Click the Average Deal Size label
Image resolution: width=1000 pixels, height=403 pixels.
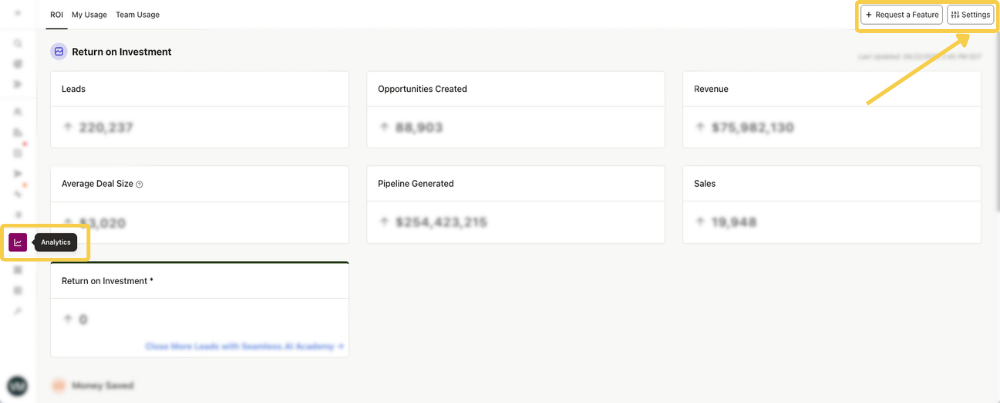pyautogui.click(x=98, y=184)
